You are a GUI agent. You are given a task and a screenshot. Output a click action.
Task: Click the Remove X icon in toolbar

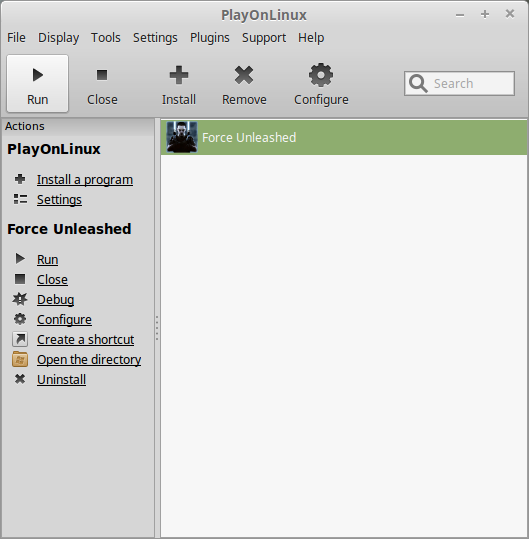244,75
